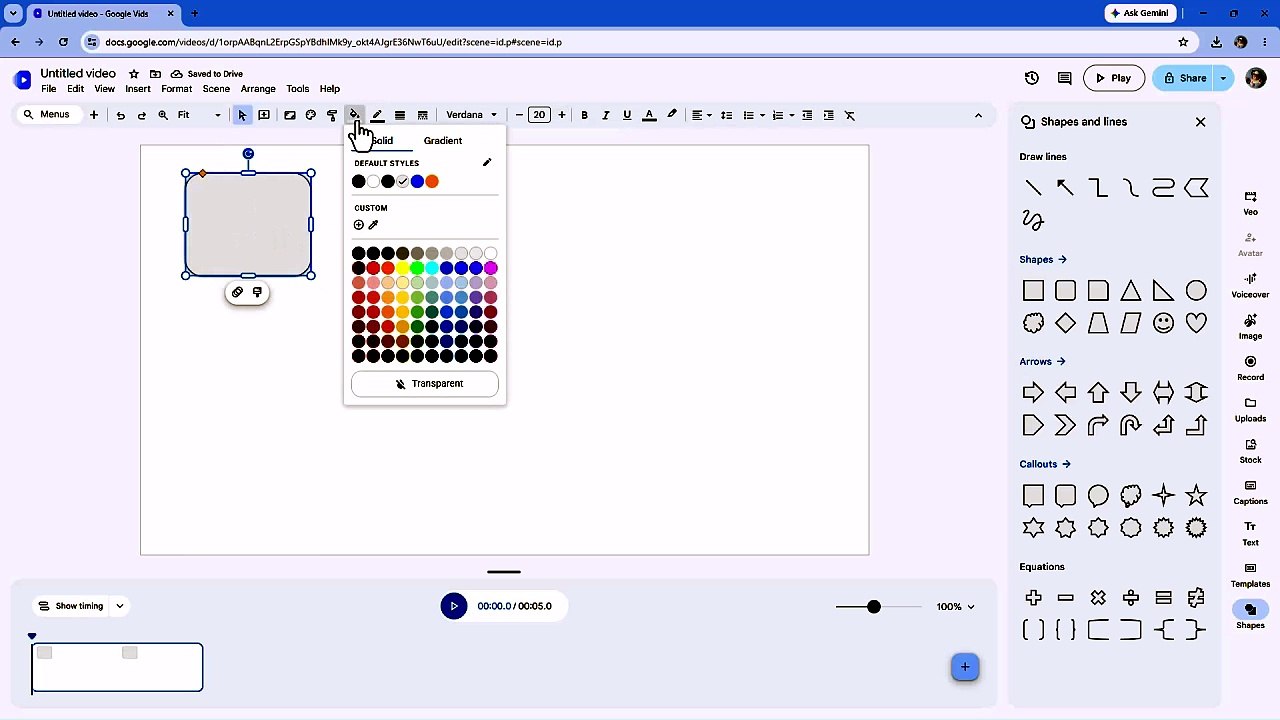Open the Insert menu
1280x720 pixels.
[x=138, y=89]
